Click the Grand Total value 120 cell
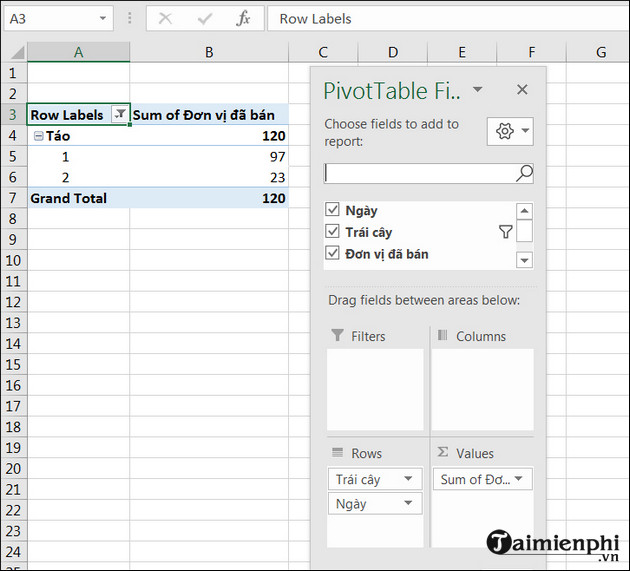 [209, 198]
